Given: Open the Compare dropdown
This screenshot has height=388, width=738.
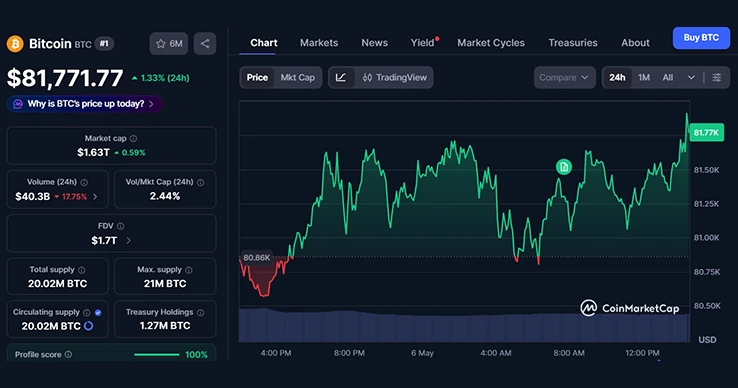Looking at the screenshot, I should pos(564,78).
